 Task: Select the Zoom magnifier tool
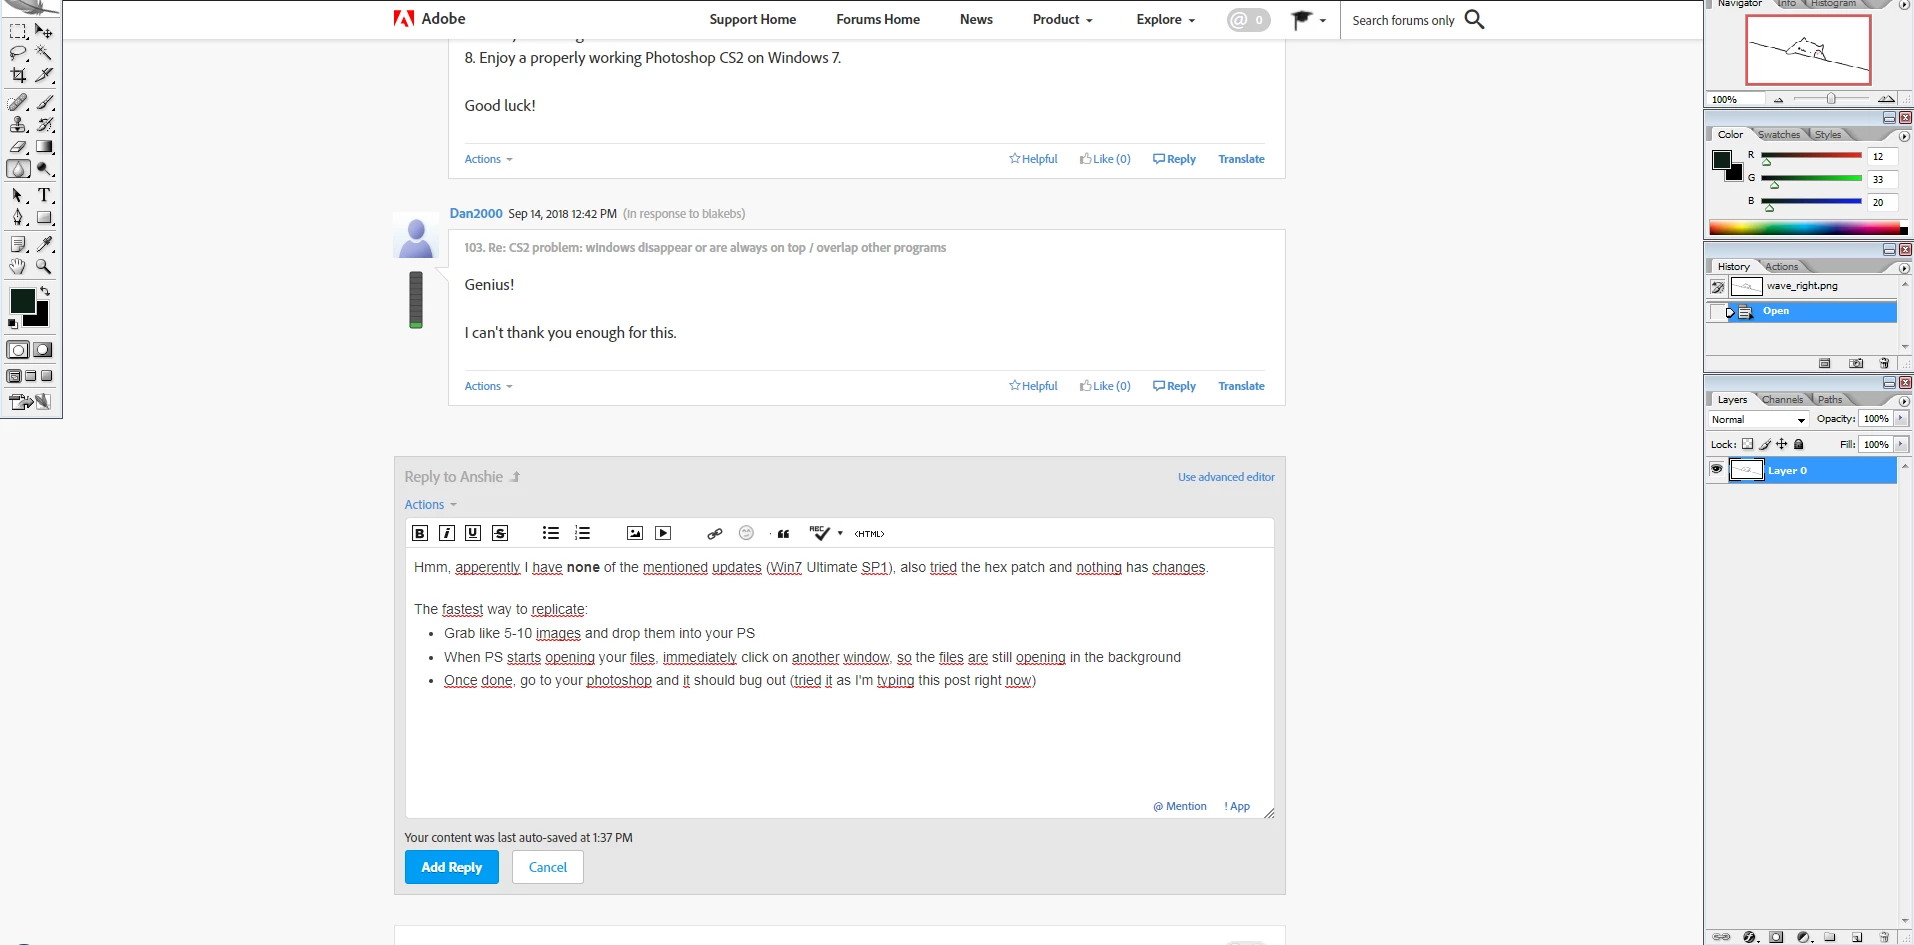click(x=45, y=266)
